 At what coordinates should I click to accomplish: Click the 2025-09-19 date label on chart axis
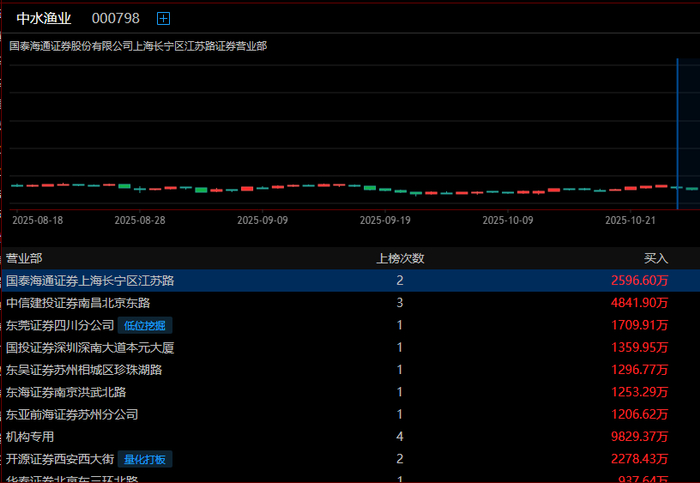click(385, 220)
